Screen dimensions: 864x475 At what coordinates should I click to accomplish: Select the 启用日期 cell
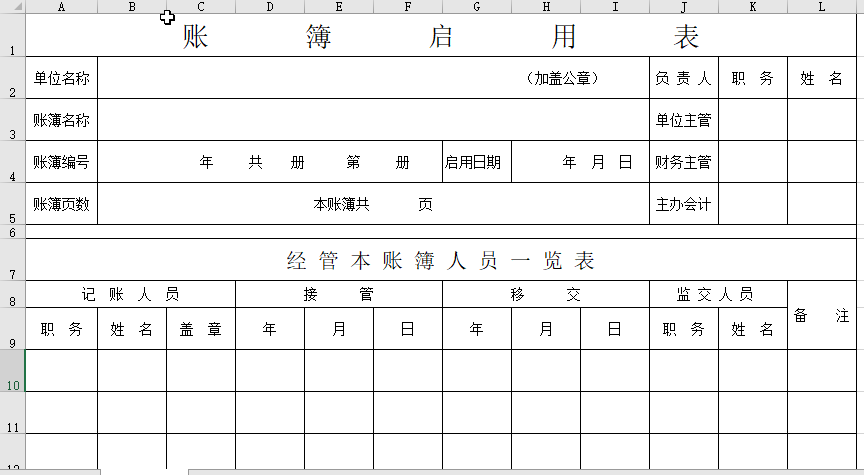point(476,162)
